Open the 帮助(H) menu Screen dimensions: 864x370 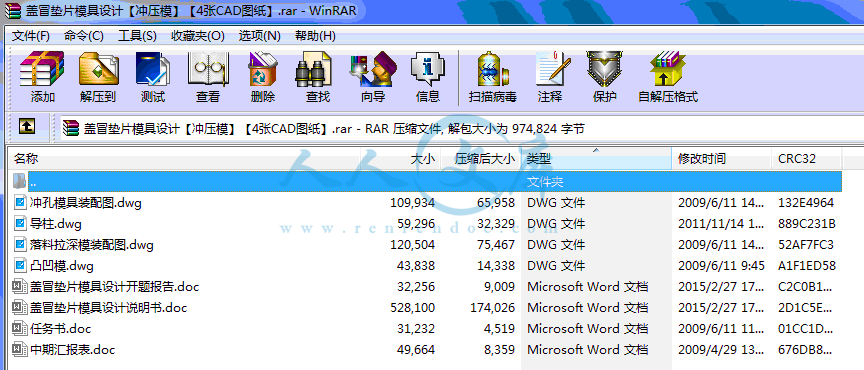click(315, 36)
